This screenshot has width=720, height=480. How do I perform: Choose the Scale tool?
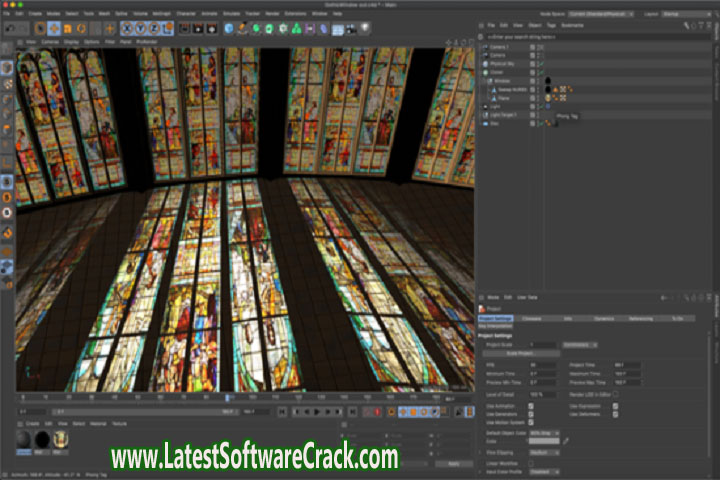click(x=68, y=28)
